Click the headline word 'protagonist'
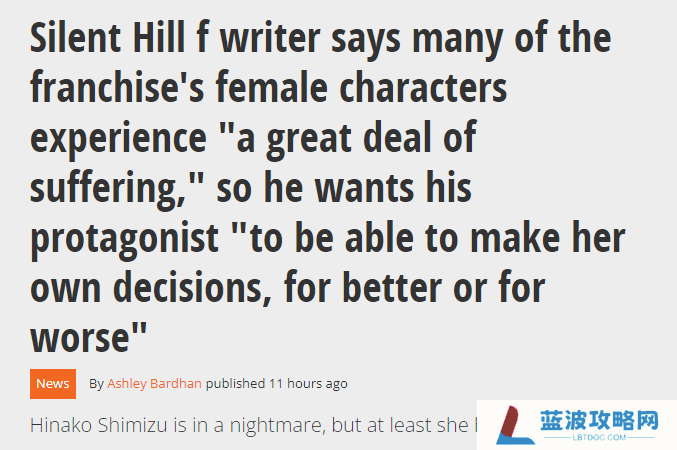 click(x=124, y=239)
